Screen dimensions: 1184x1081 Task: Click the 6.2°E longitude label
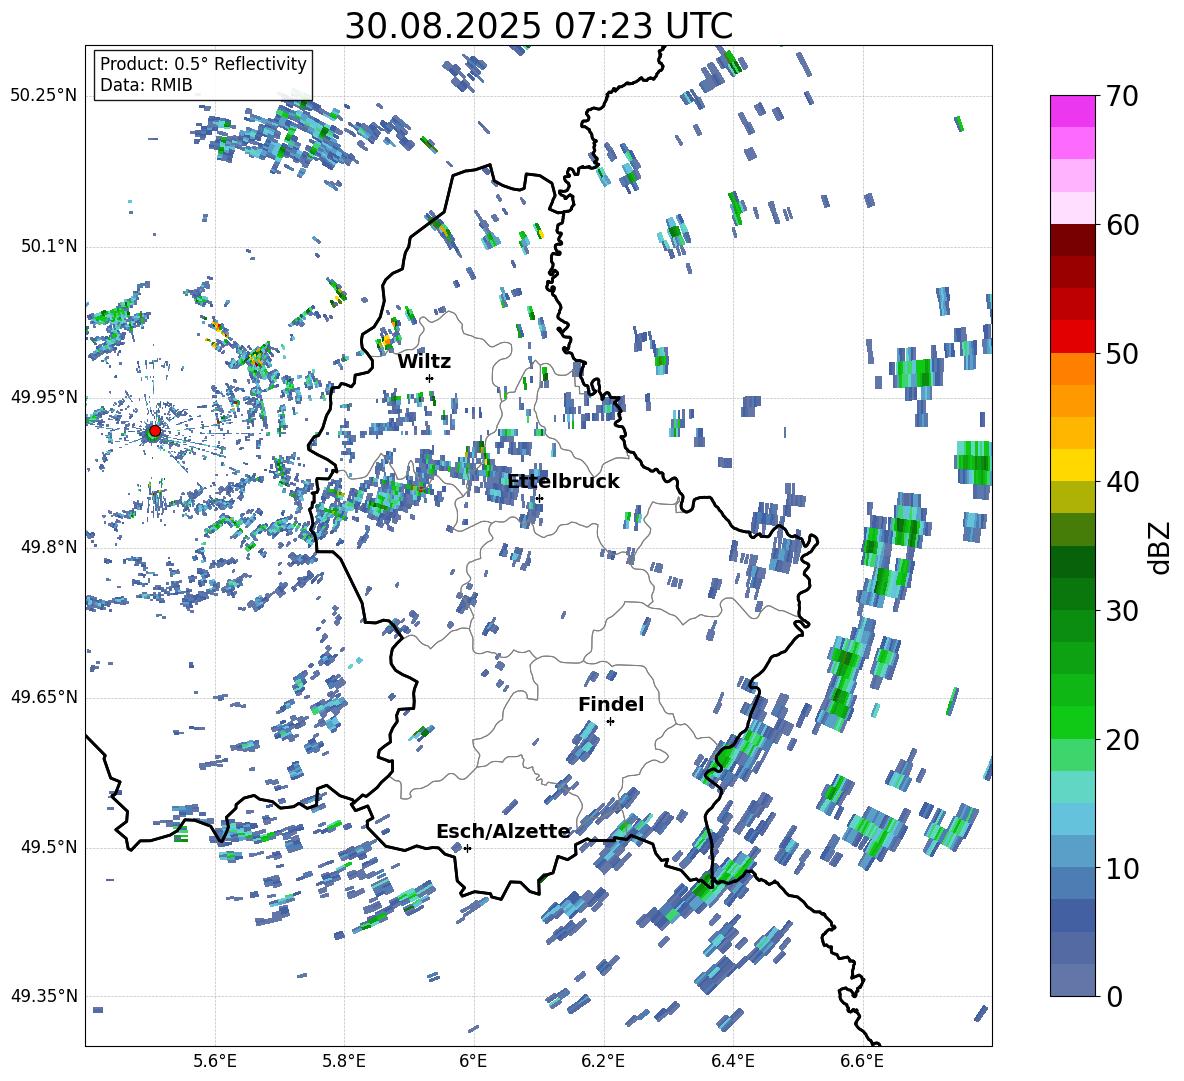point(603,1061)
